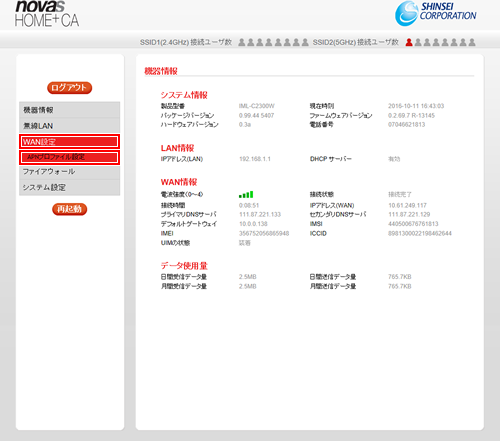Open the ファイアウォール menu item
Viewport: 500px width, 441px height.
(x=69, y=172)
